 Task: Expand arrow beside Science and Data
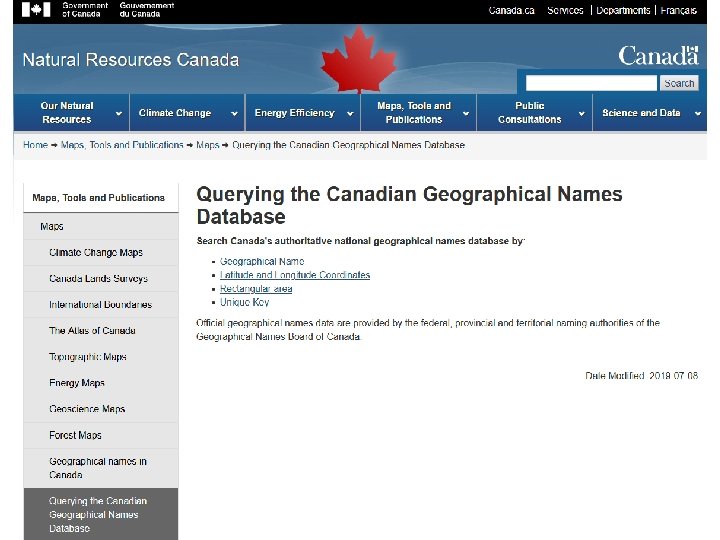click(x=698, y=113)
